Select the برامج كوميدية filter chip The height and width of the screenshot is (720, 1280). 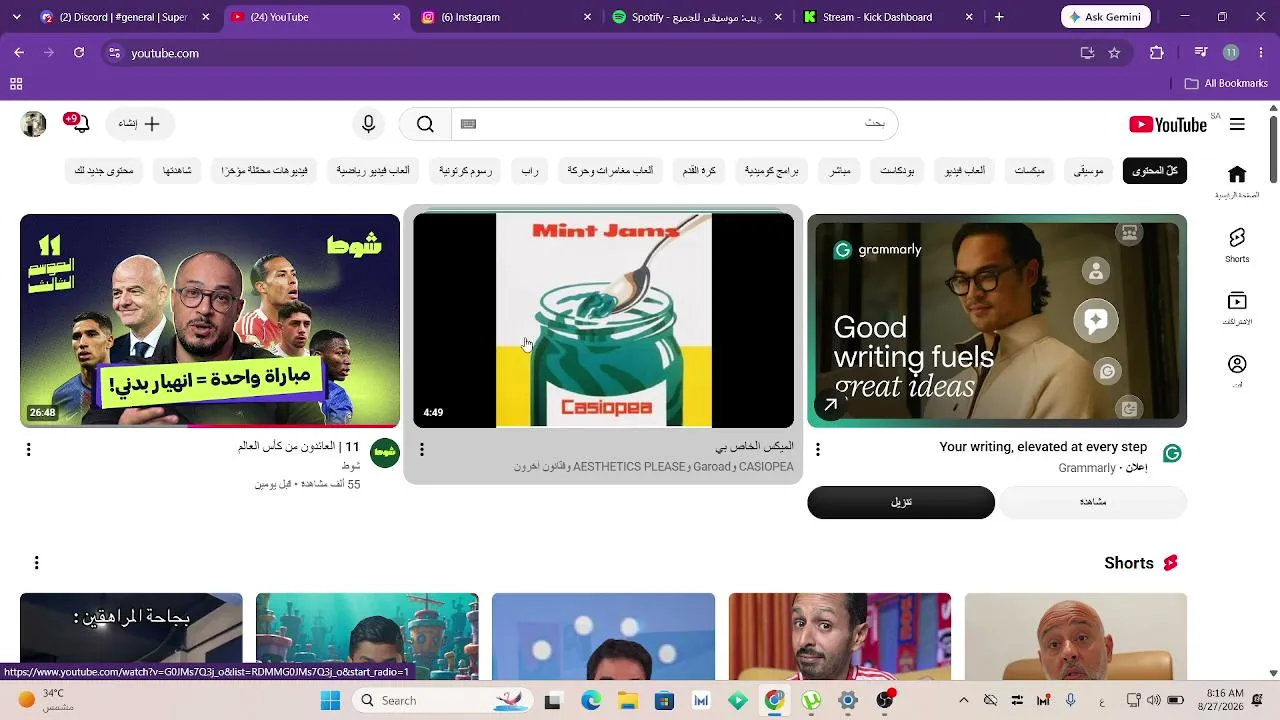[772, 171]
